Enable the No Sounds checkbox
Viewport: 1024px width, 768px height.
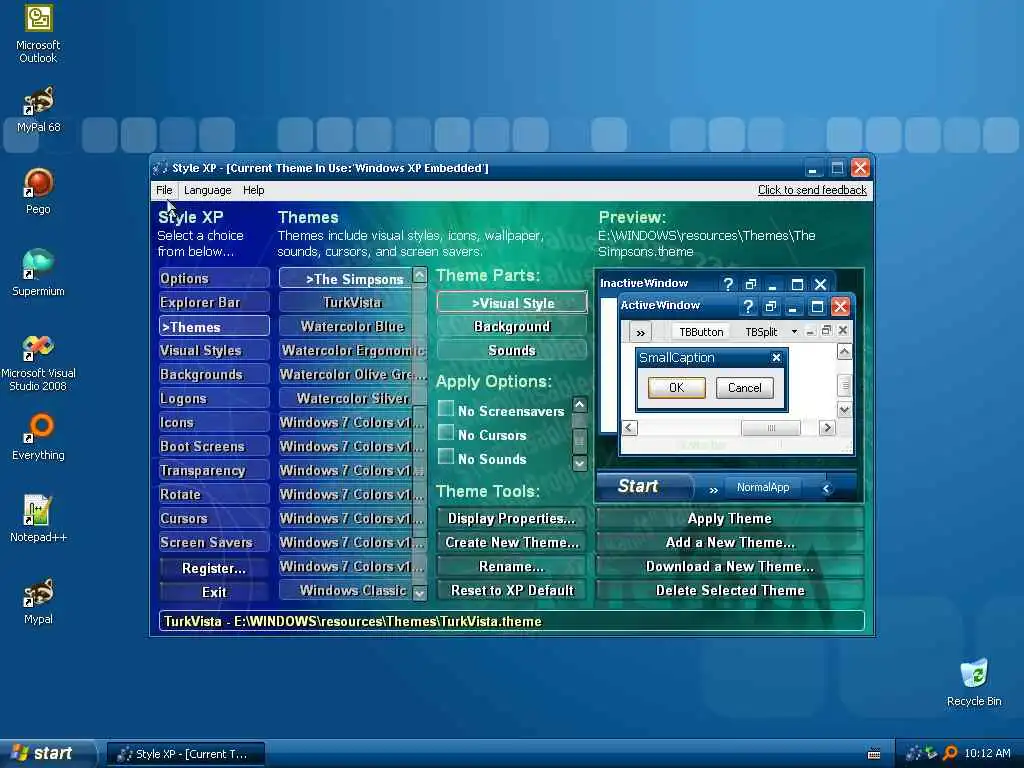coord(445,456)
